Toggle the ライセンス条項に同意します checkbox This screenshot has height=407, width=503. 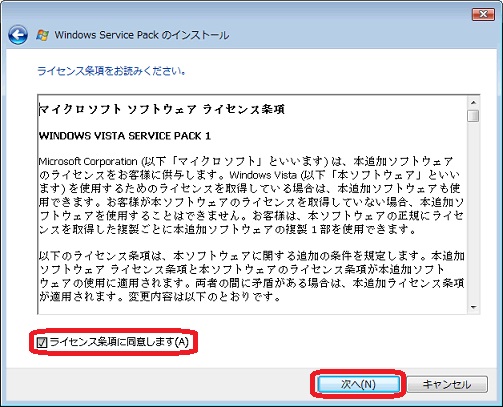[x=42, y=342]
